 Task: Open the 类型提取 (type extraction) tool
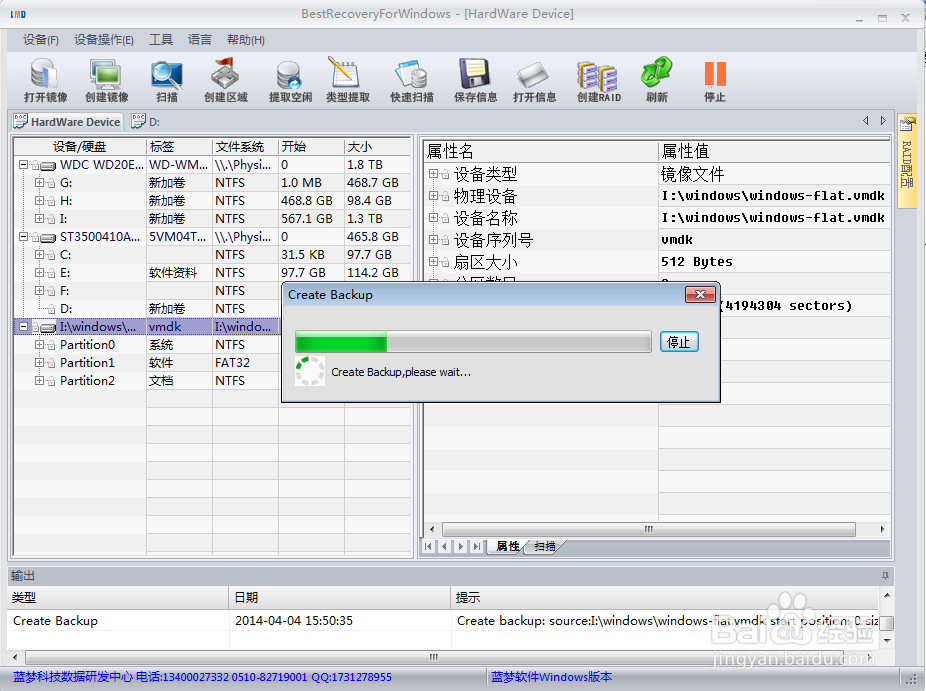(x=348, y=80)
